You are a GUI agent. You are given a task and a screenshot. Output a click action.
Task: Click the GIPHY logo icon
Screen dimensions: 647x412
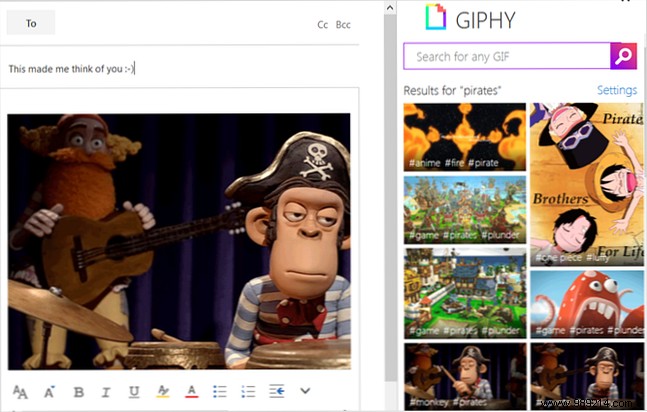click(x=434, y=18)
